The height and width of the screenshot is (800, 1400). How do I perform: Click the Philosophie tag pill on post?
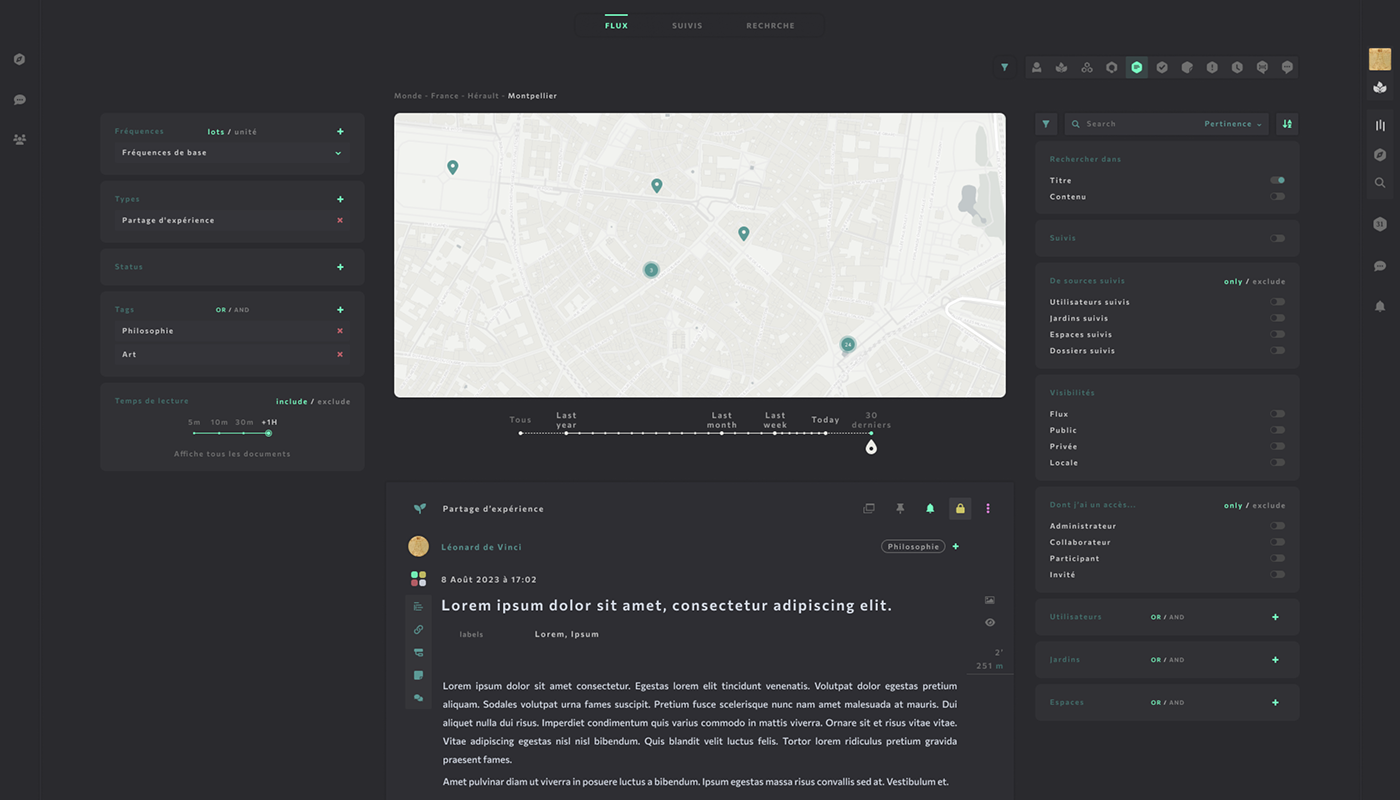(x=913, y=547)
